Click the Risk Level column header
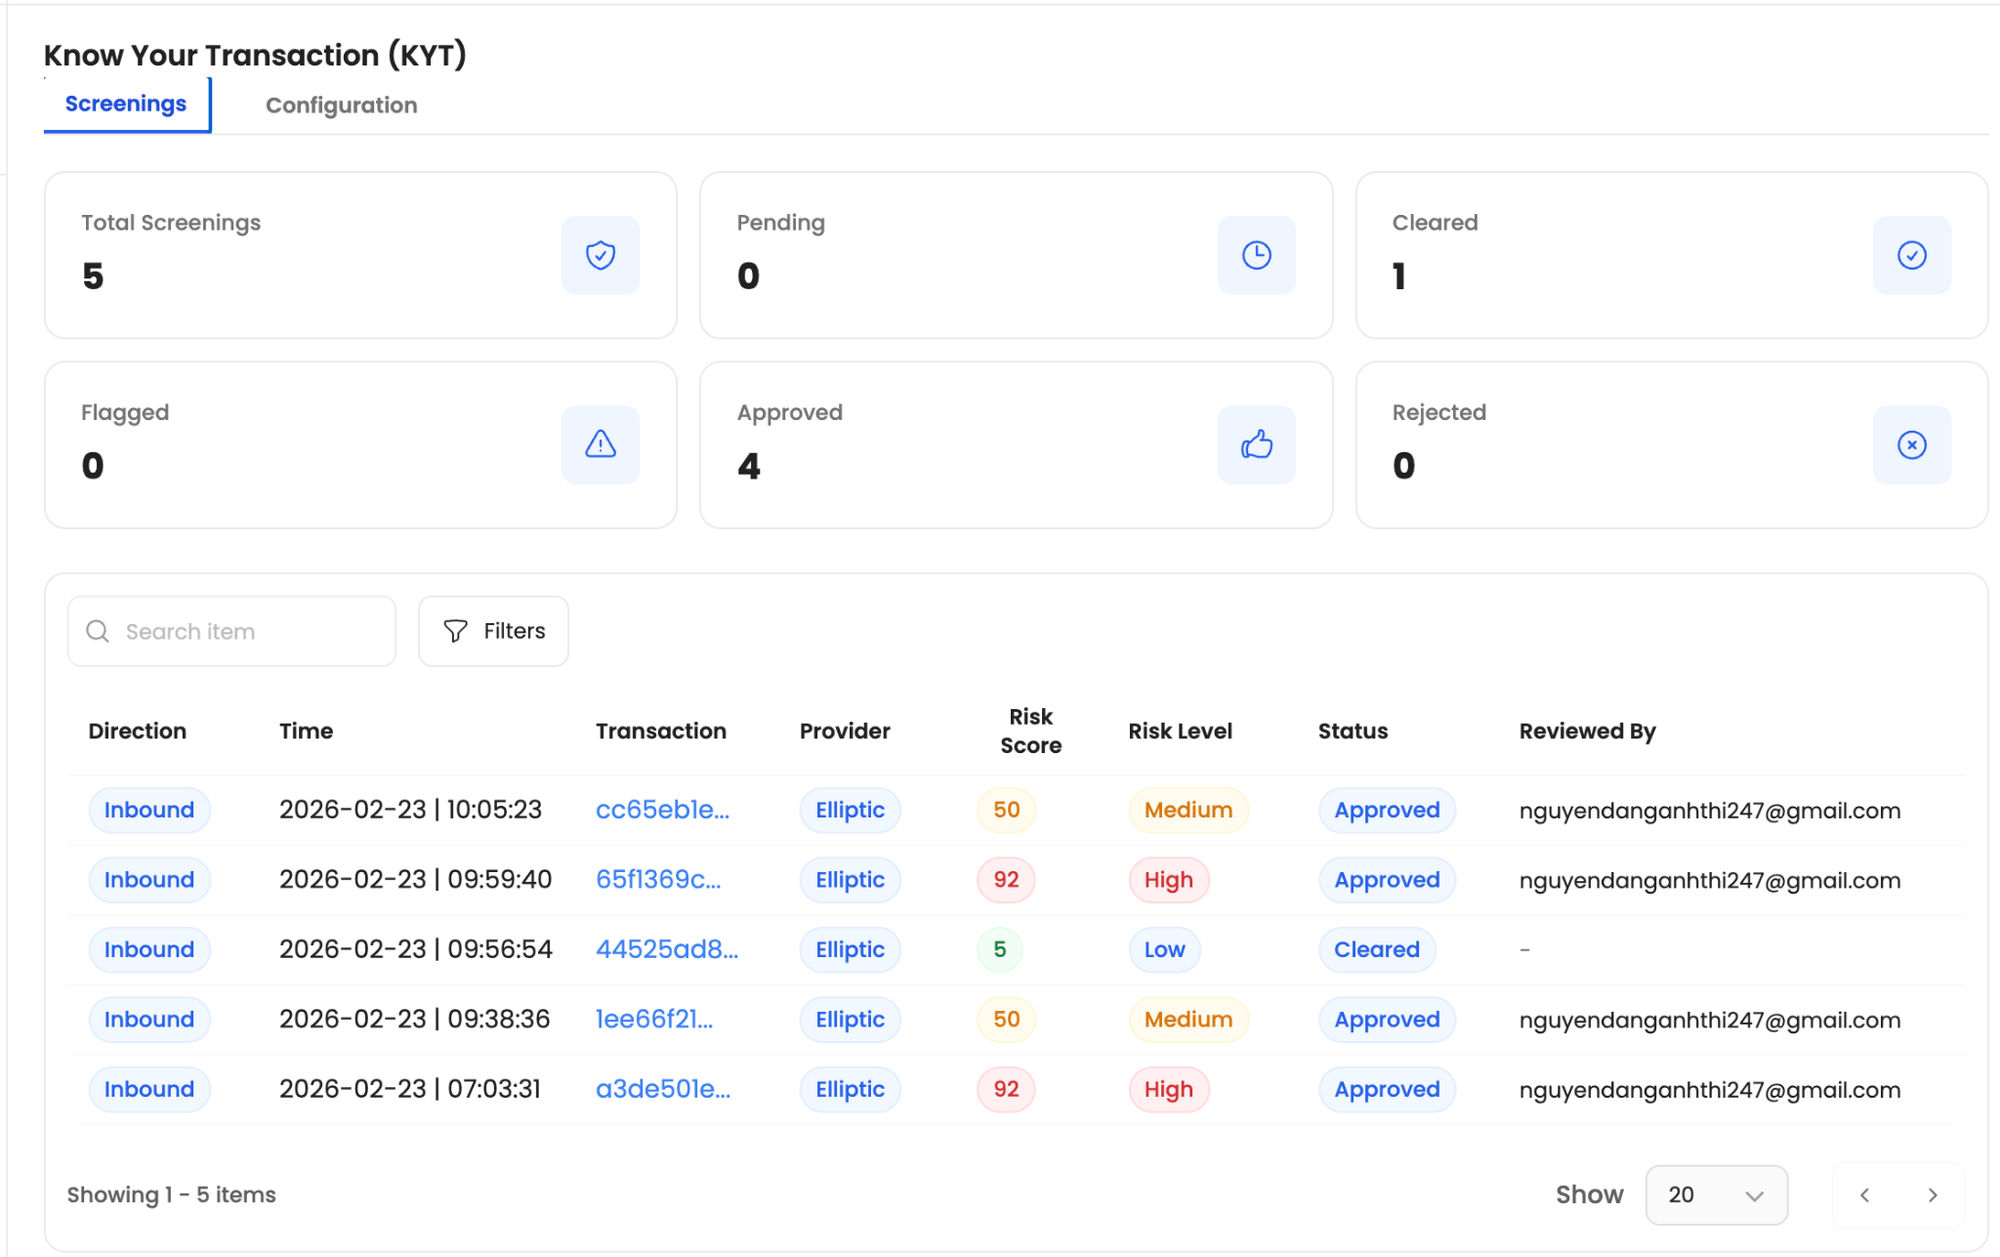The height and width of the screenshot is (1257, 2000). coord(1180,731)
